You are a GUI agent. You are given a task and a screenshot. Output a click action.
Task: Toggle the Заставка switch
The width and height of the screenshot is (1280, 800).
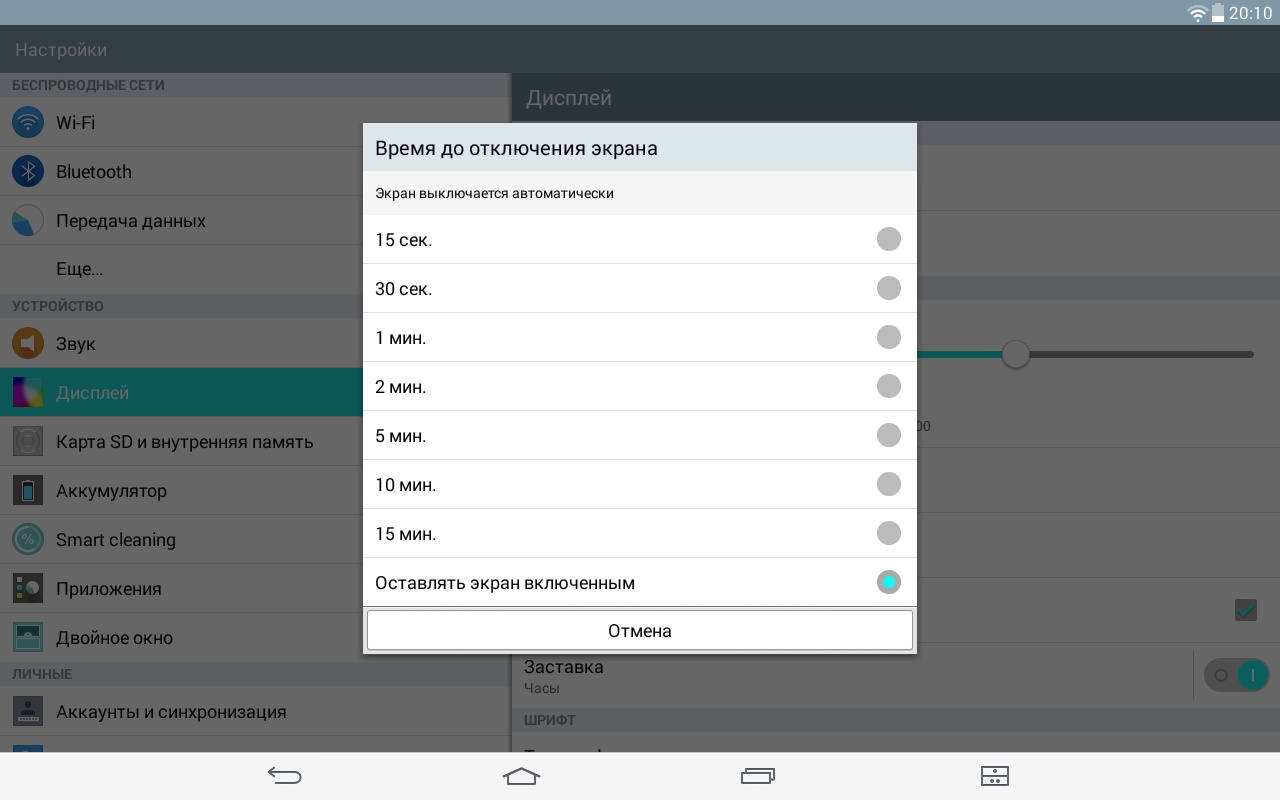[x=1236, y=675]
